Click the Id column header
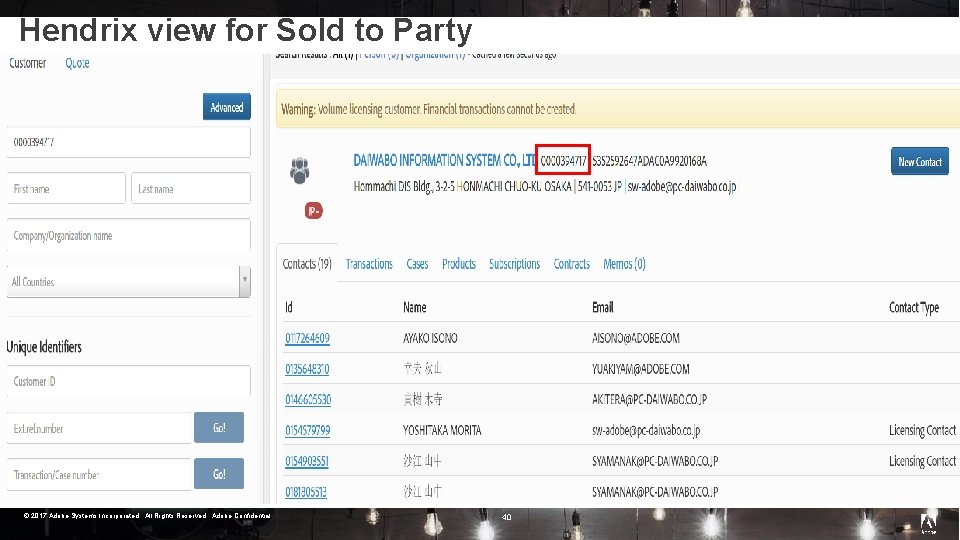This screenshot has height=540, width=960. tap(288, 307)
